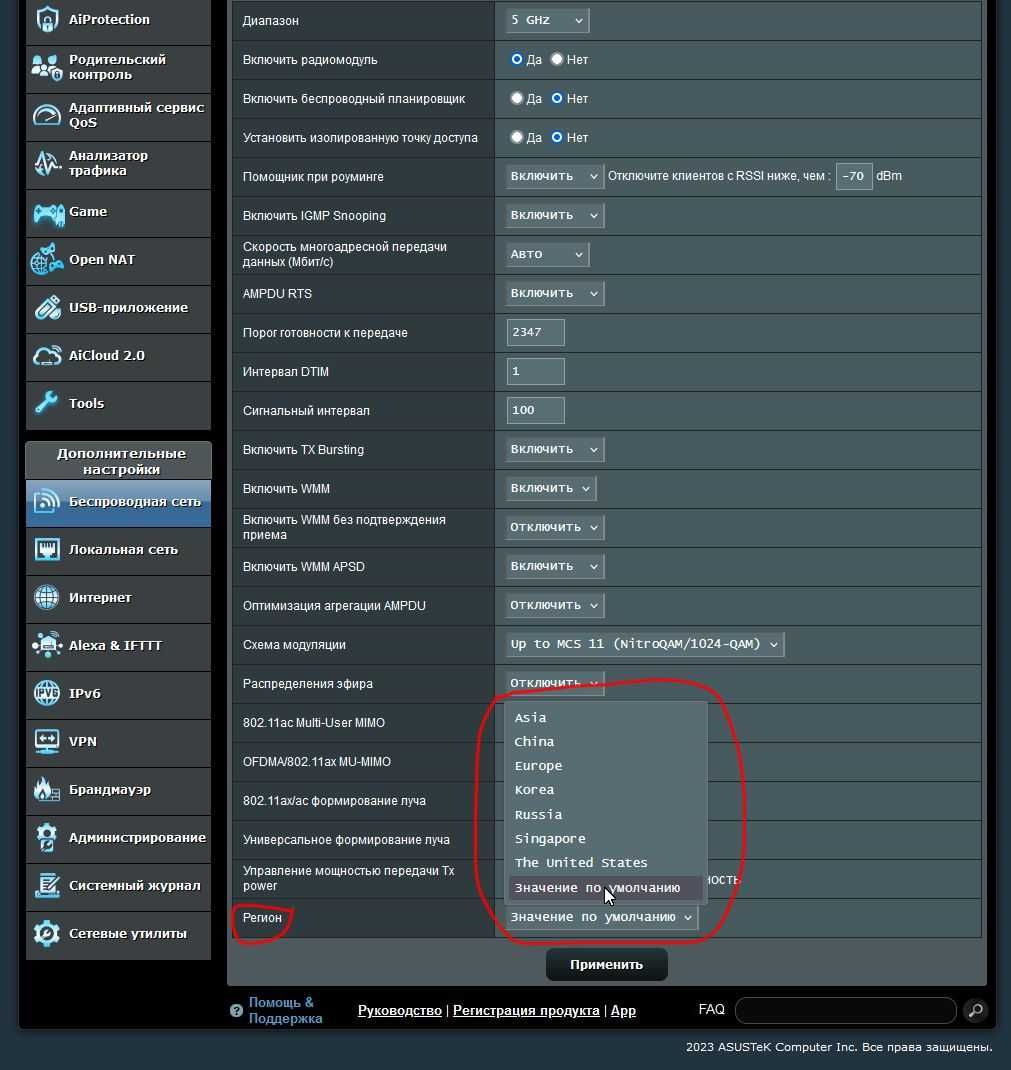Screen dimensions: 1011x1070
Task: Click the VPN monitor icon
Action: pos(46,741)
